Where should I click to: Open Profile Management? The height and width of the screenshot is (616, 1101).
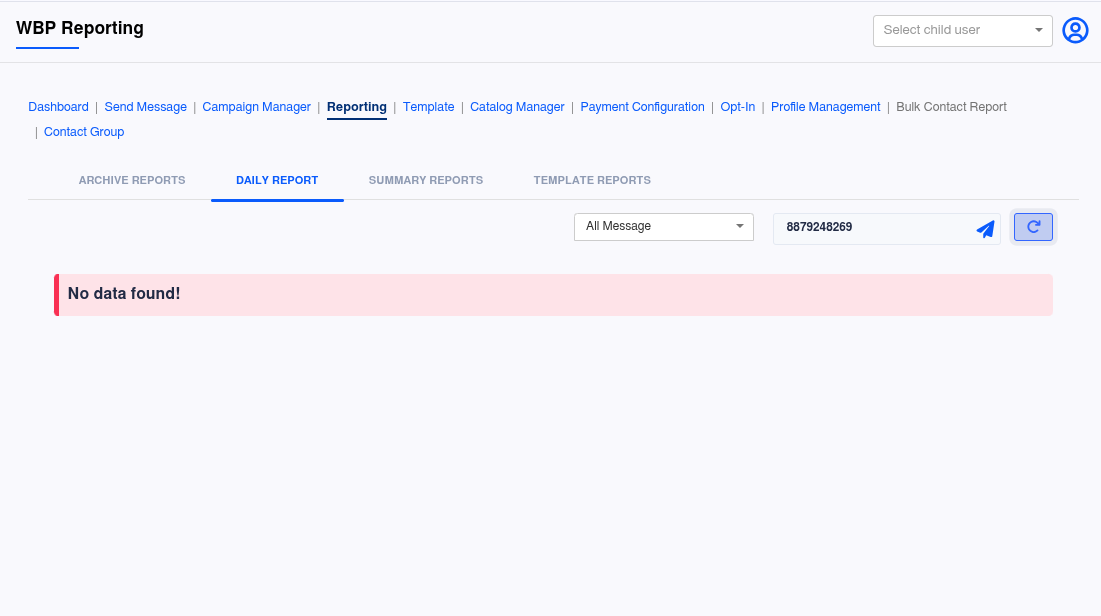(826, 107)
